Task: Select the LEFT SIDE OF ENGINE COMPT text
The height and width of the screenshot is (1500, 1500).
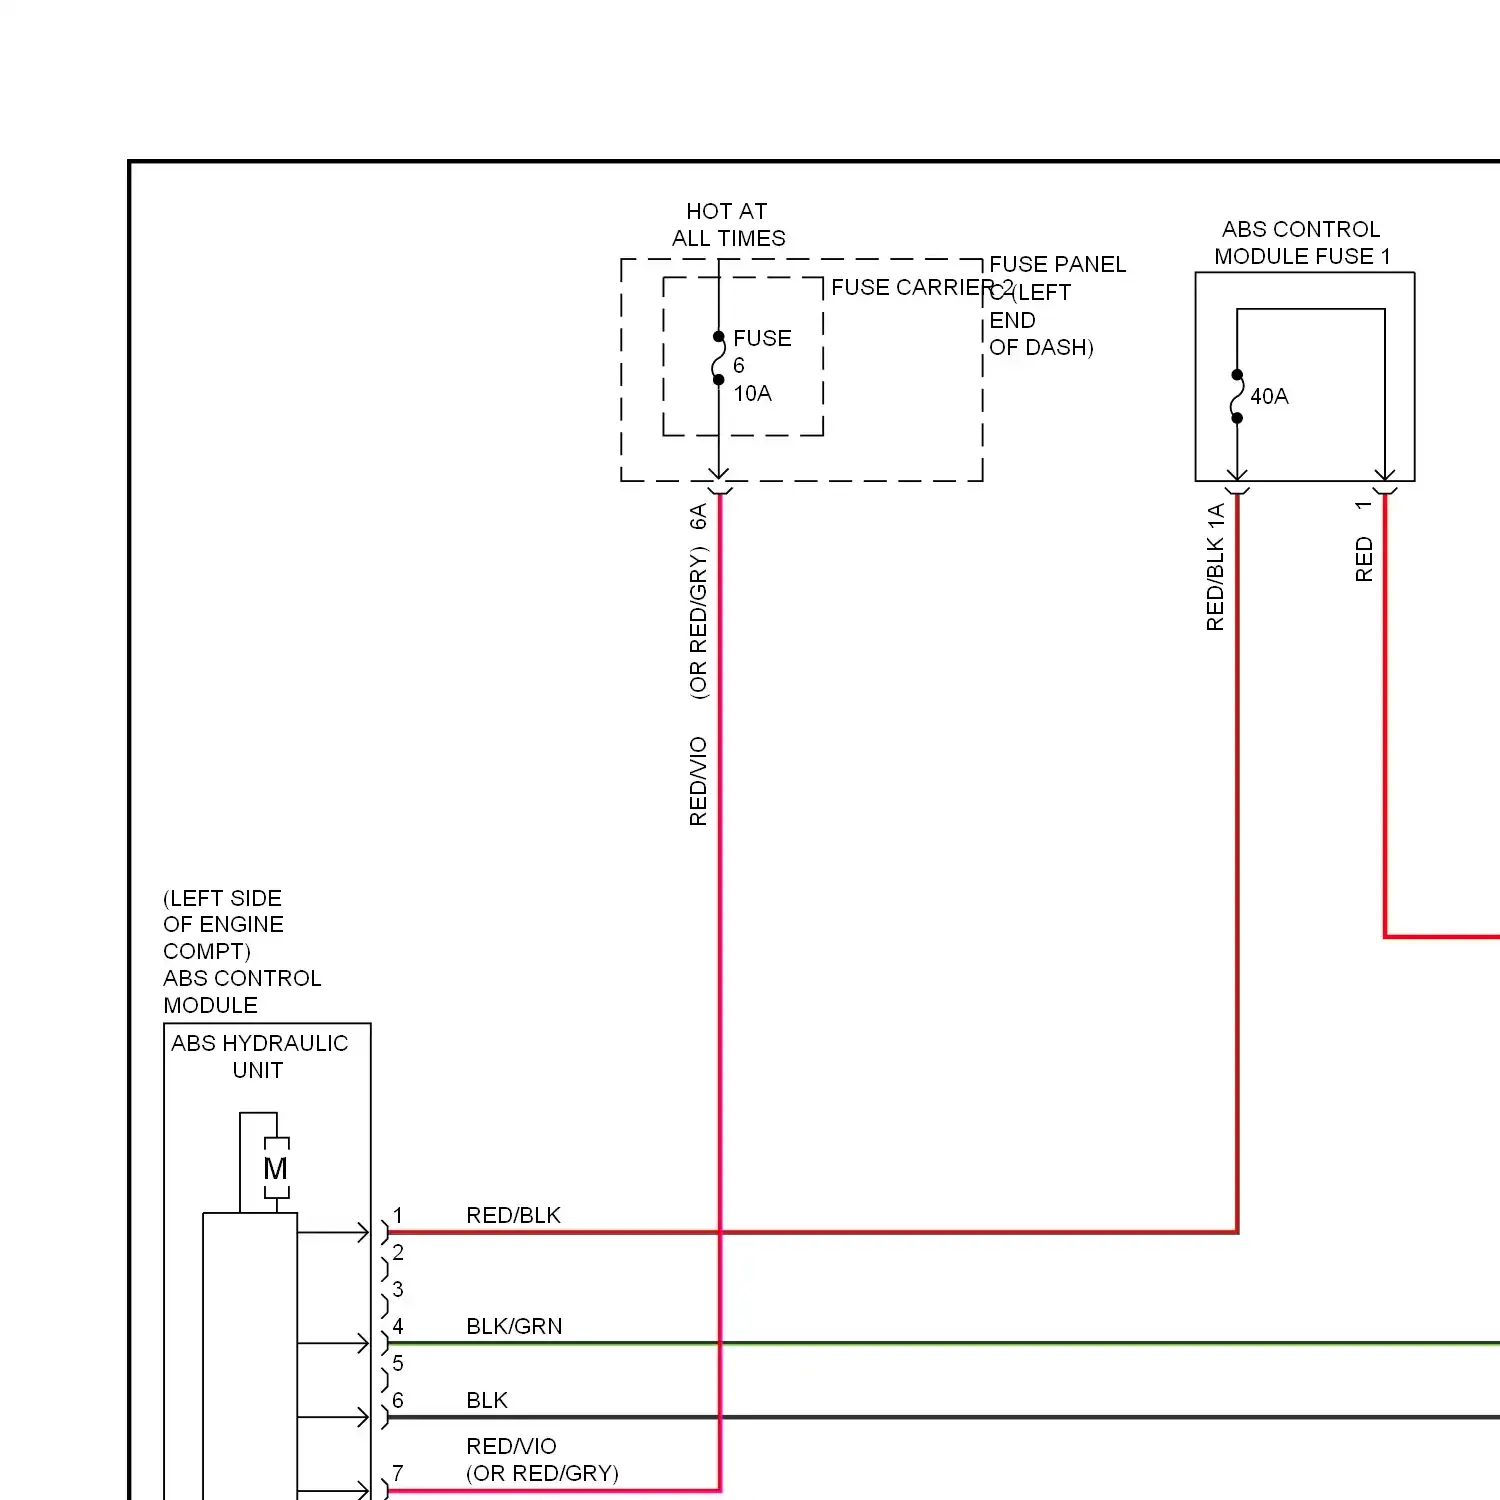Action: tap(223, 924)
